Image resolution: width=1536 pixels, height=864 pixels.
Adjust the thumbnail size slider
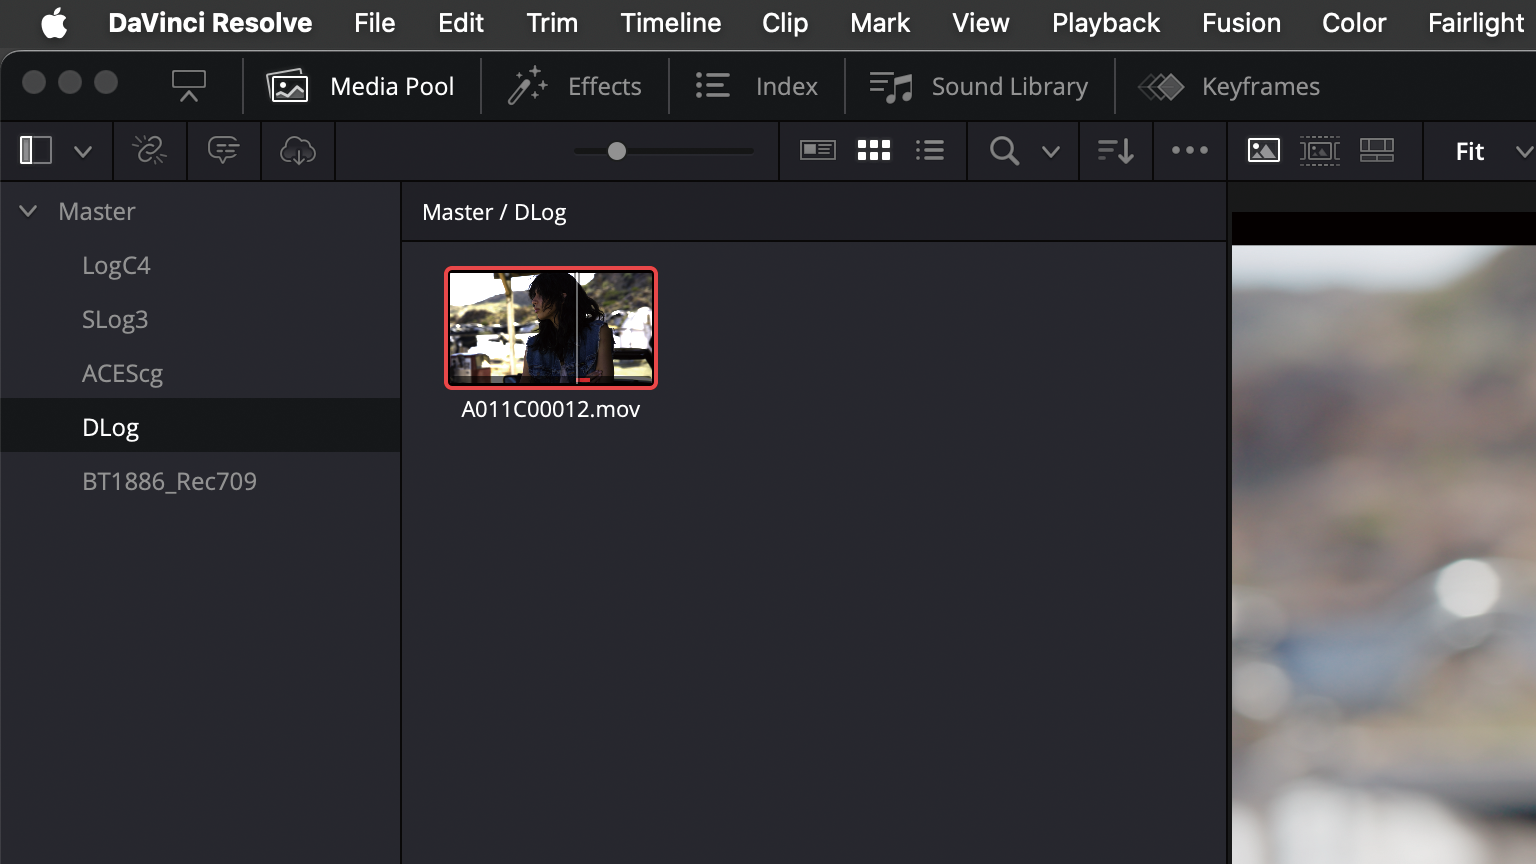[x=617, y=151]
